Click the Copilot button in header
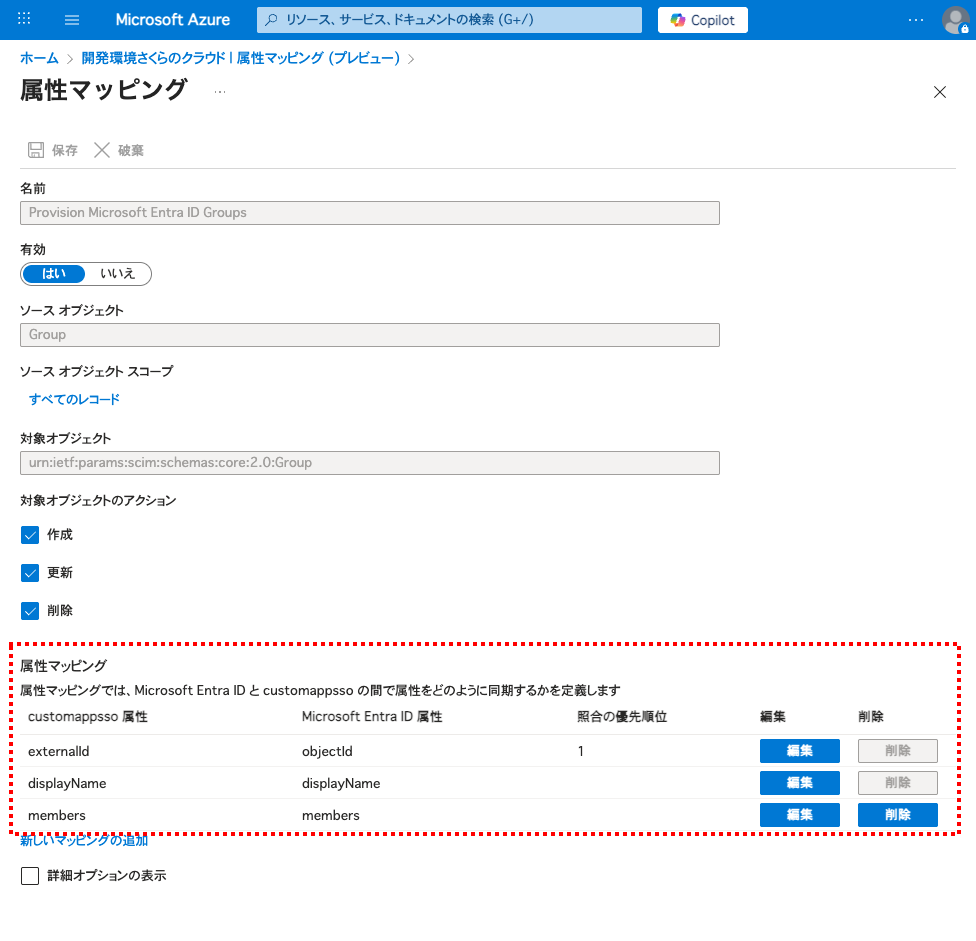976x941 pixels. 703,20
